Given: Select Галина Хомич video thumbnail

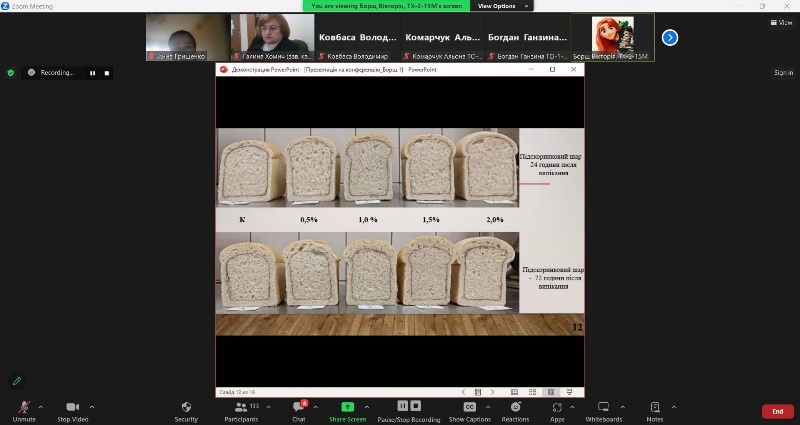Looking at the screenshot, I should (272, 37).
